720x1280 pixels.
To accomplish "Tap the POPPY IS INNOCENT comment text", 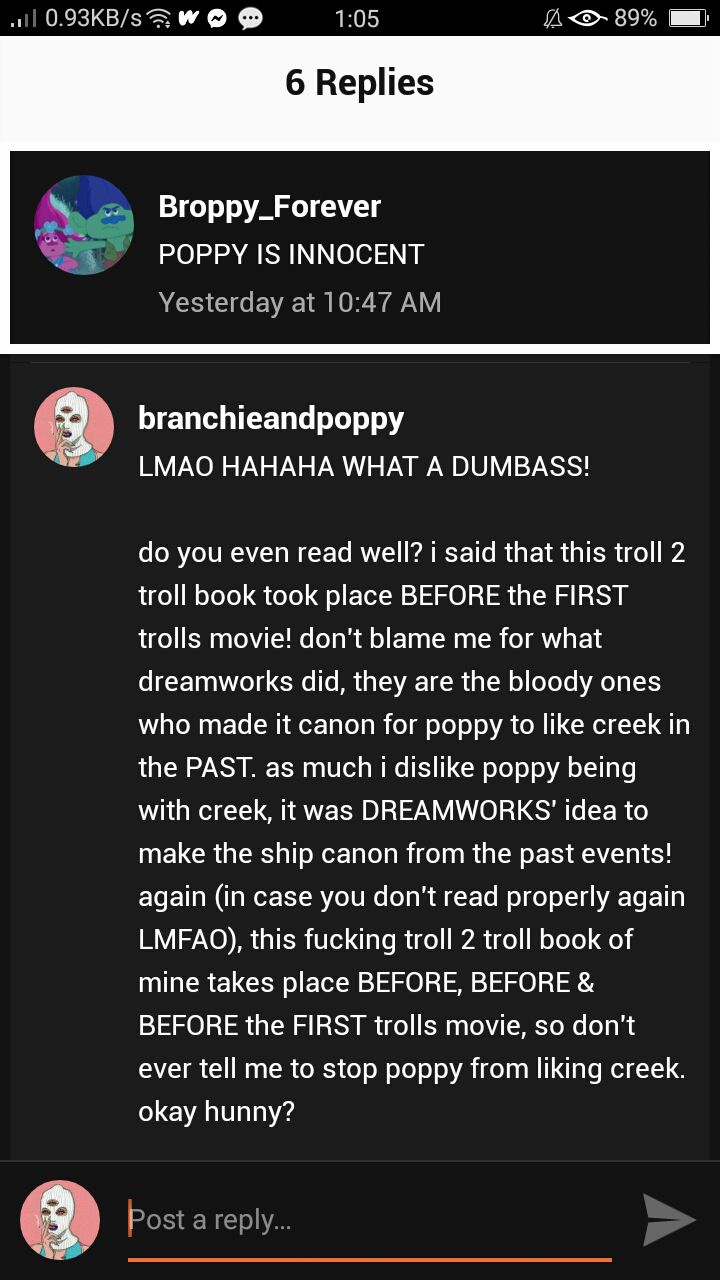I will [x=291, y=254].
